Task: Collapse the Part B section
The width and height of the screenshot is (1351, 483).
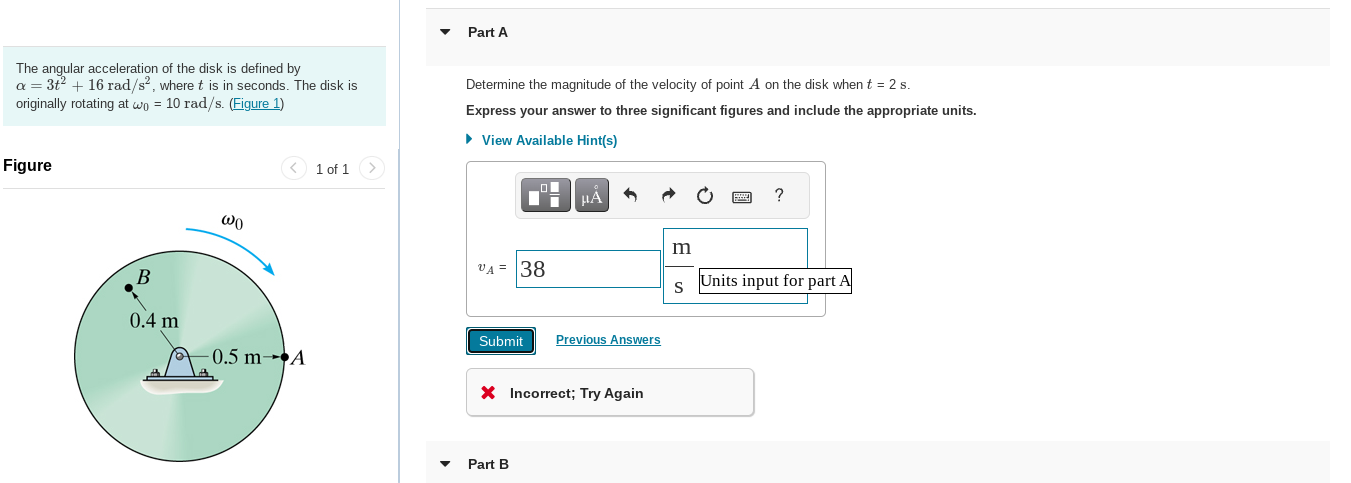Action: coord(445,464)
